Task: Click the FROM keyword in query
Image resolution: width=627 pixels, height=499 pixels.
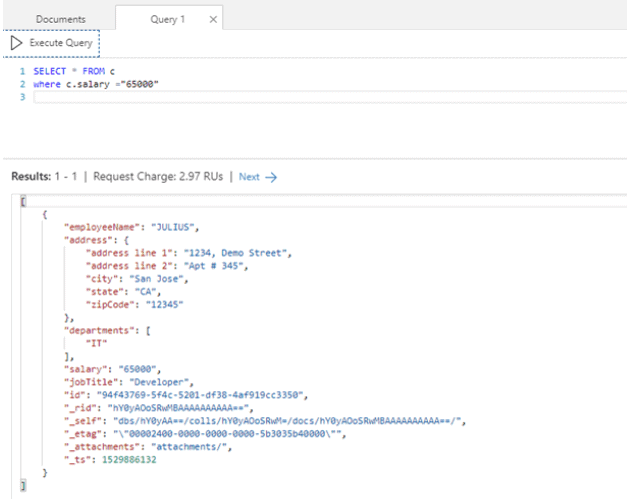Action: (x=94, y=71)
